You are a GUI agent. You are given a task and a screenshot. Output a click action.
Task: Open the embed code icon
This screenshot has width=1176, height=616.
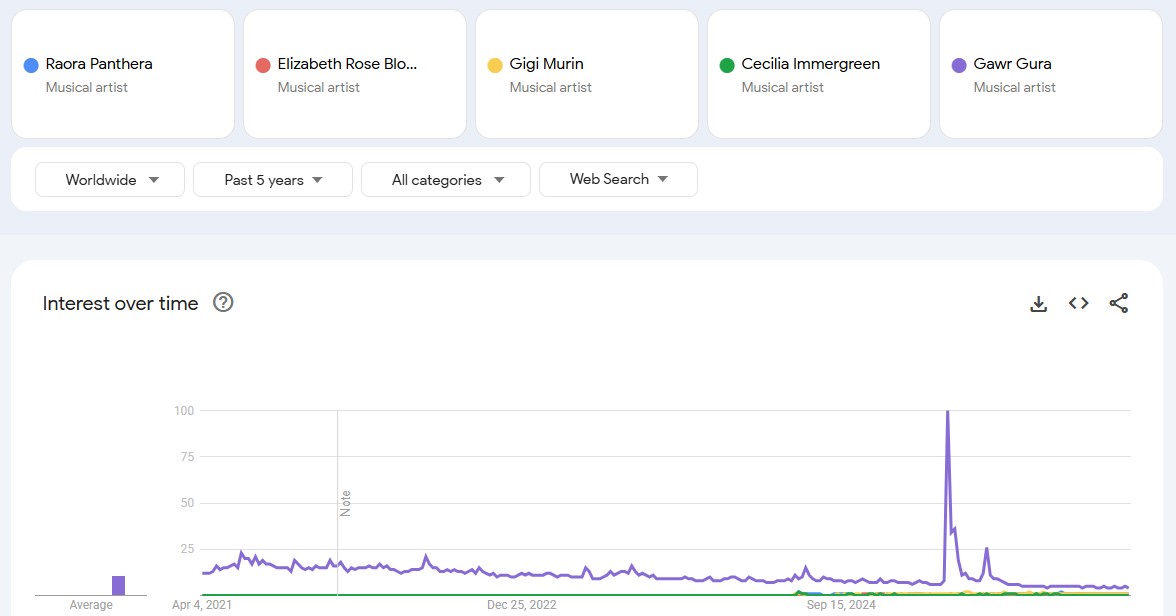point(1078,303)
